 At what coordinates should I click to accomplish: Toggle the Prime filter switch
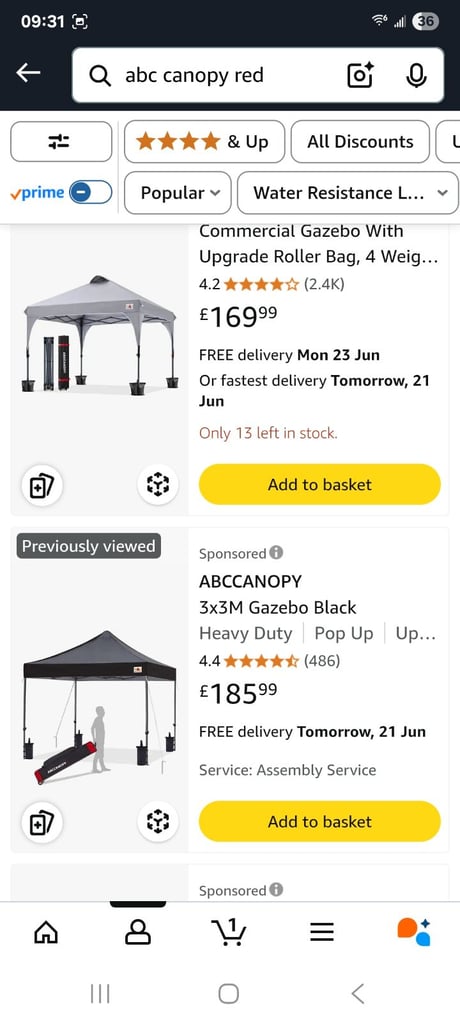91,193
